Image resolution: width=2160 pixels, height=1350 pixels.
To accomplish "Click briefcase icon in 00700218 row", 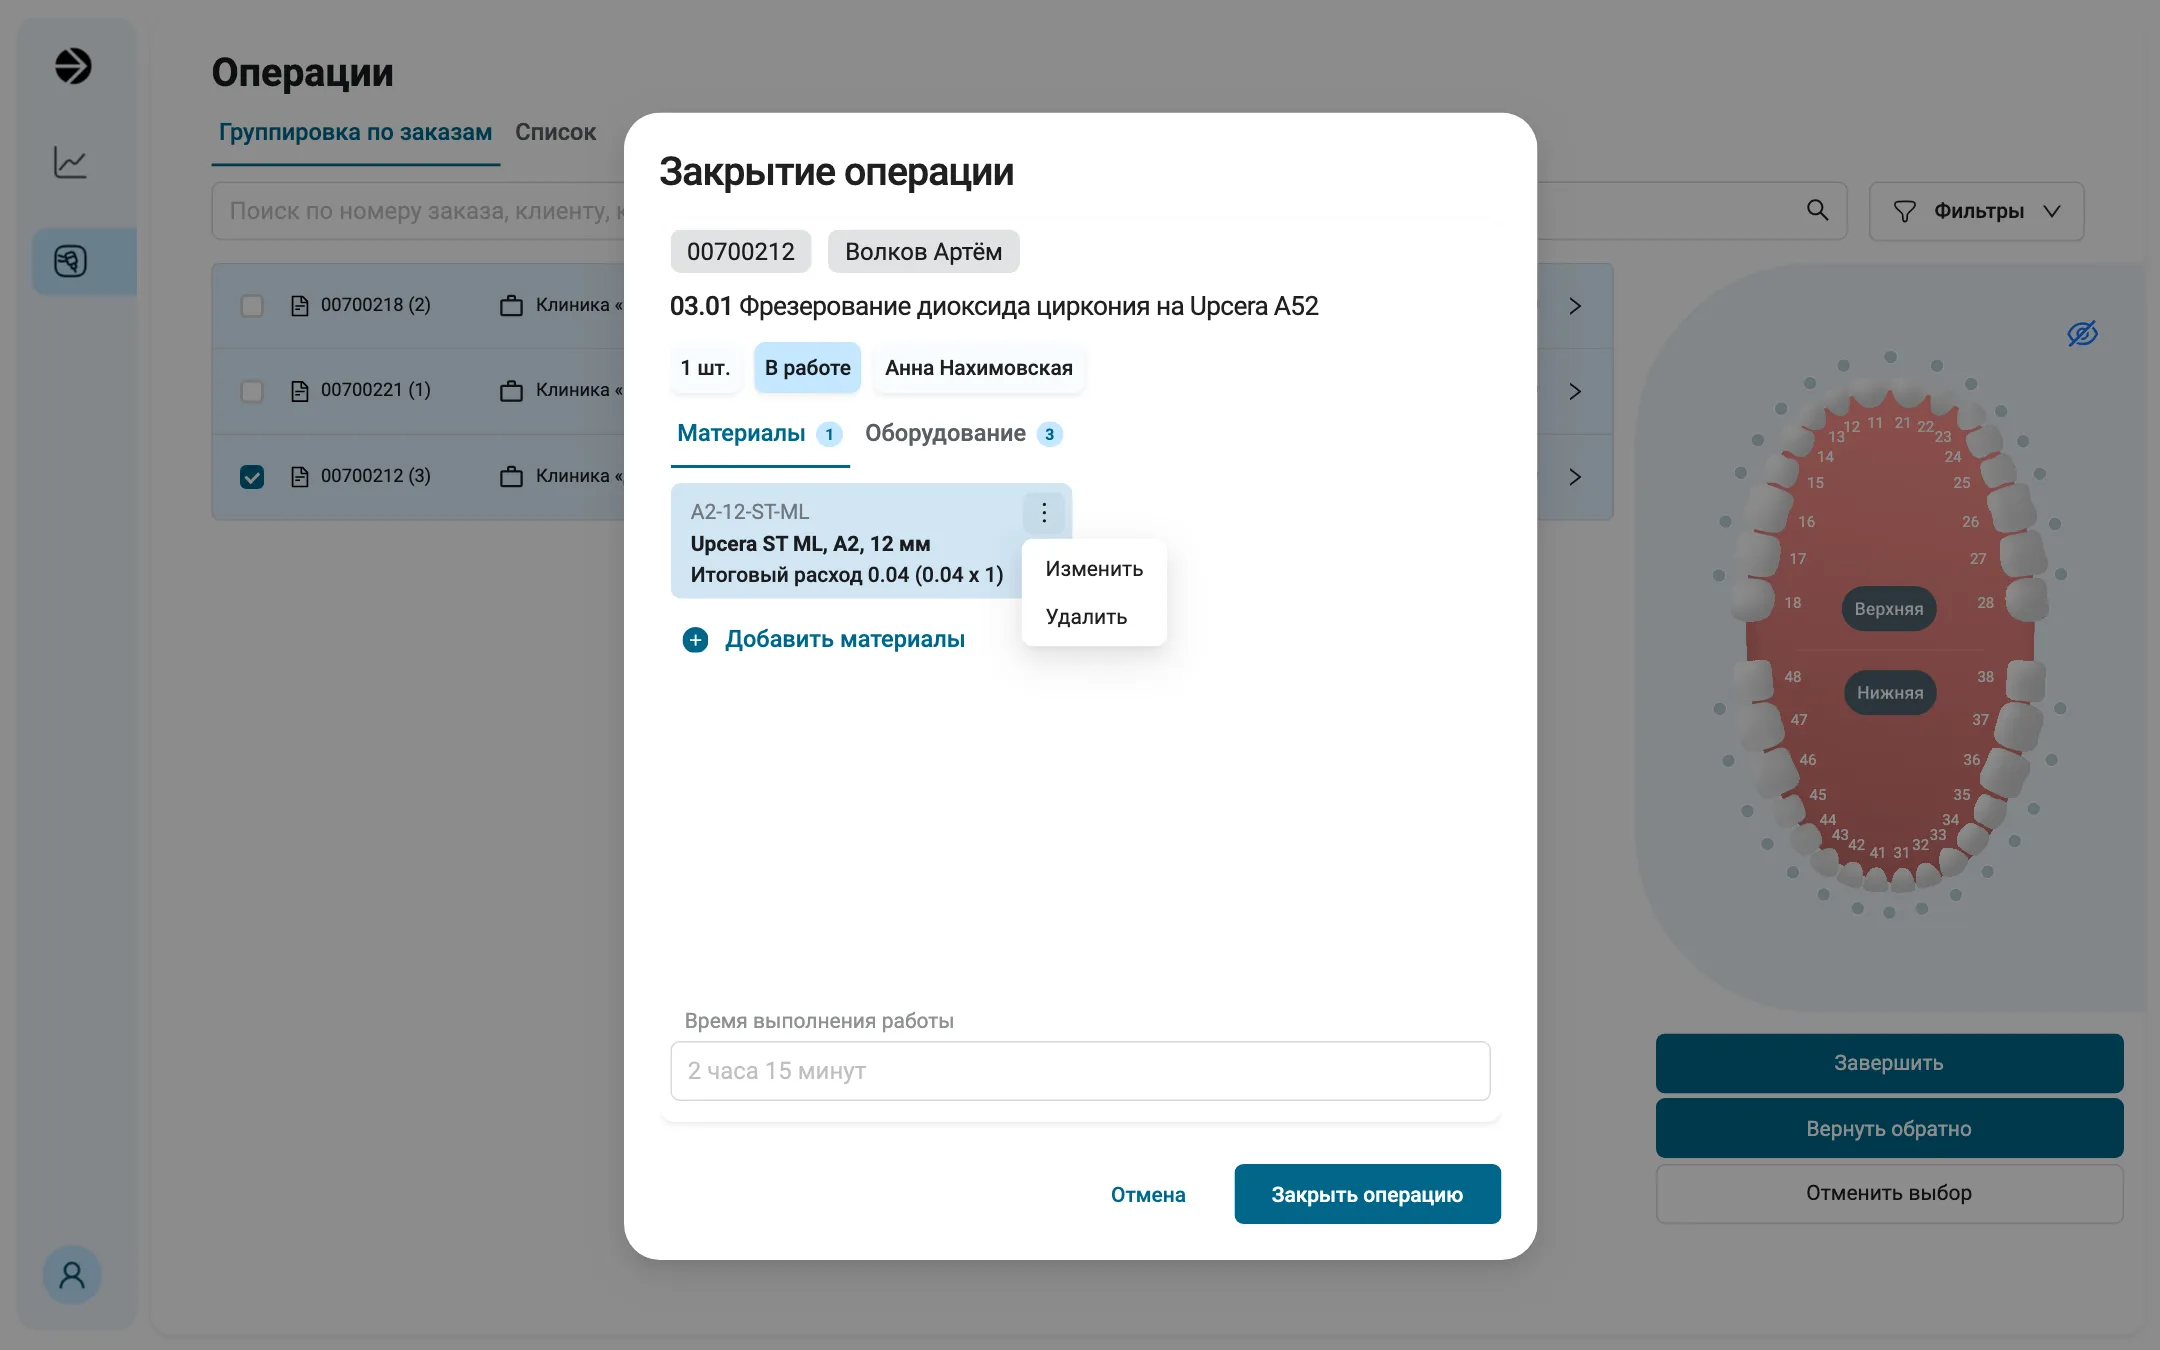I will pos(511,306).
